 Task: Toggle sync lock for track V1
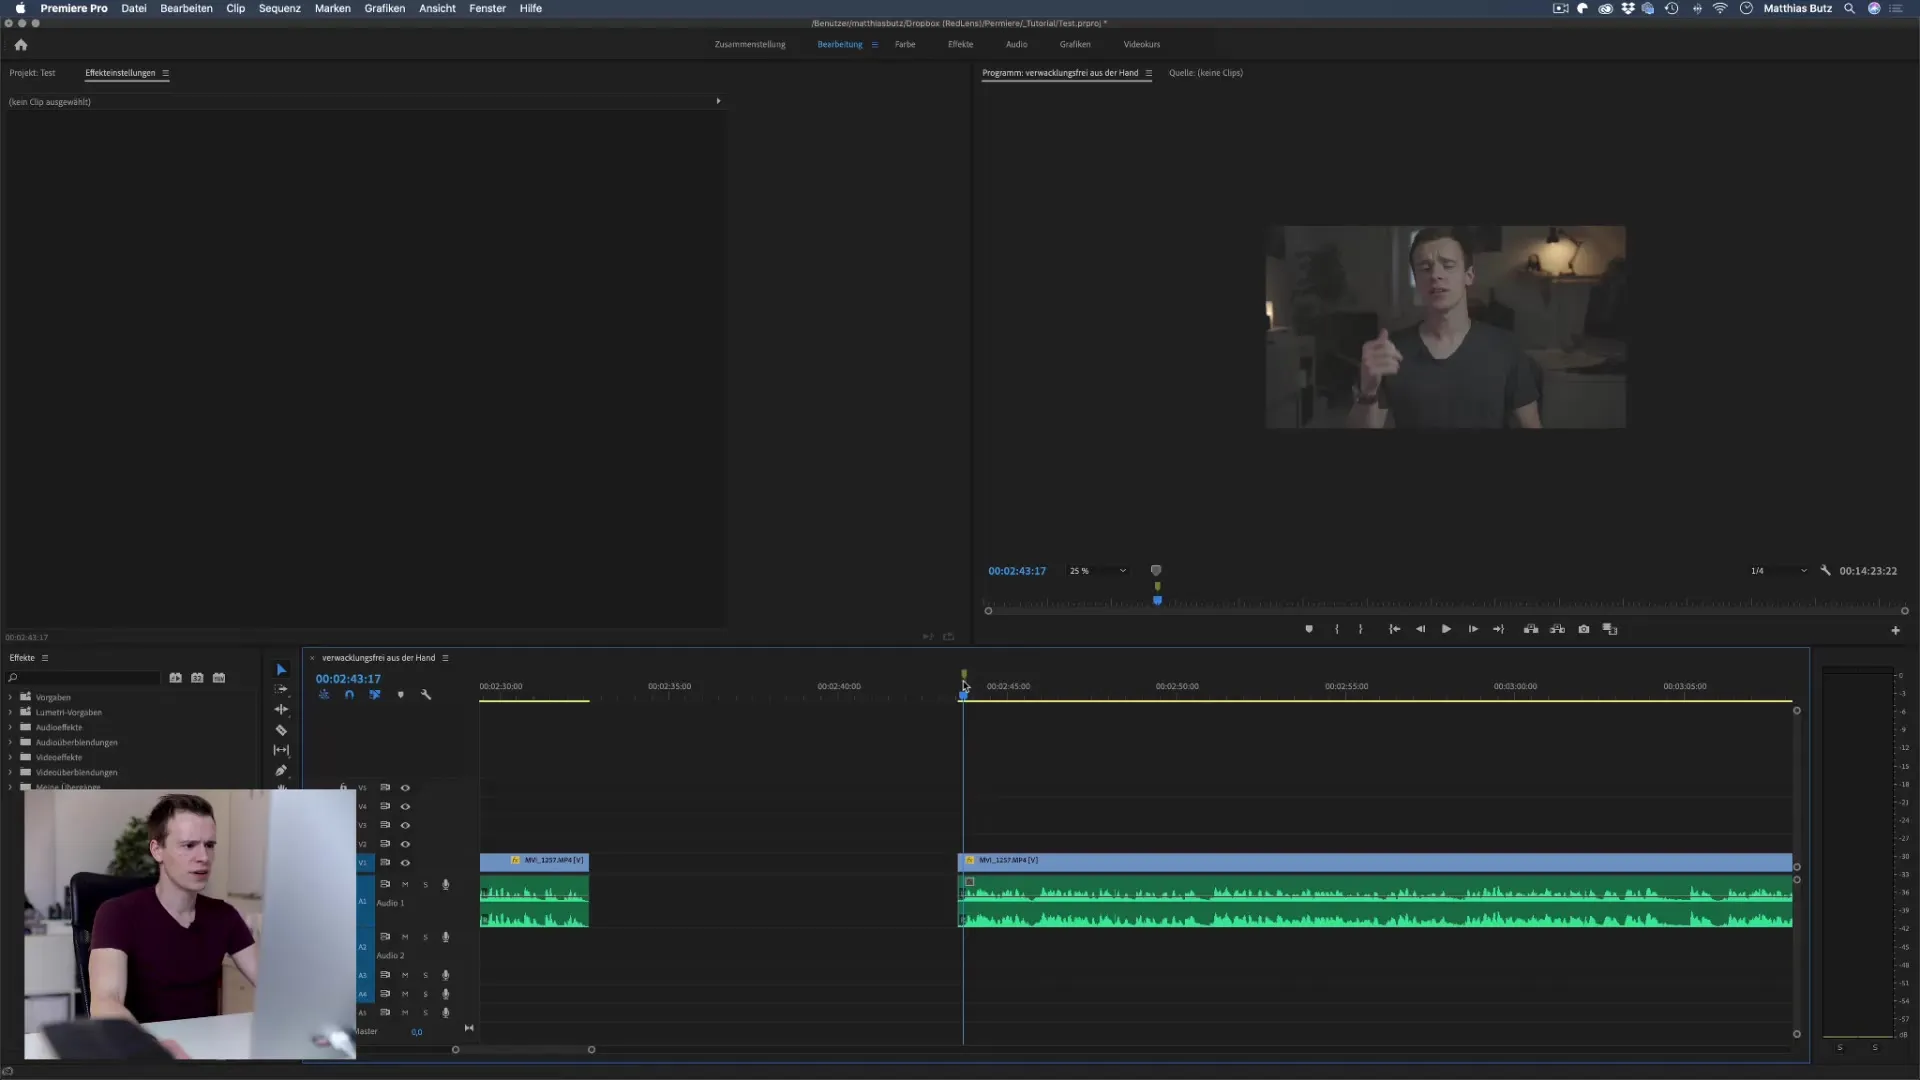(385, 862)
